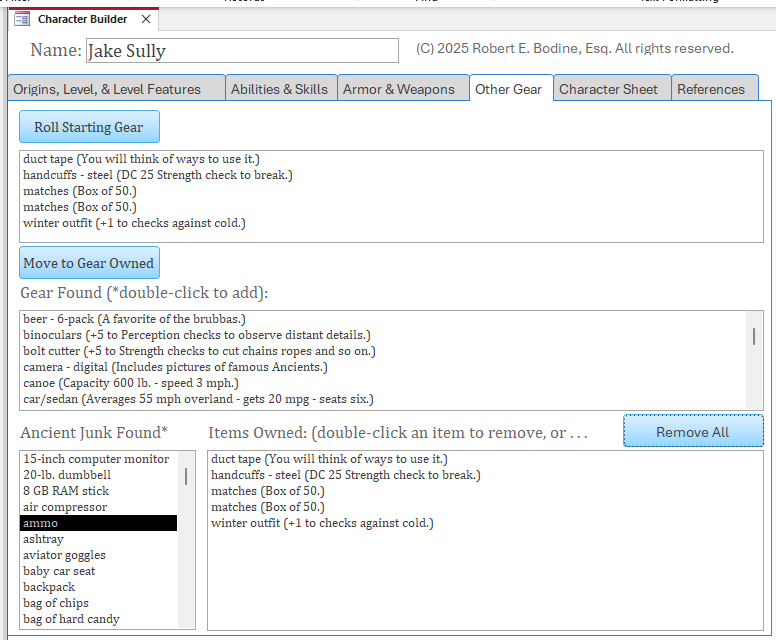Switch to Origins, Level, & Level Features tab

pos(107,89)
